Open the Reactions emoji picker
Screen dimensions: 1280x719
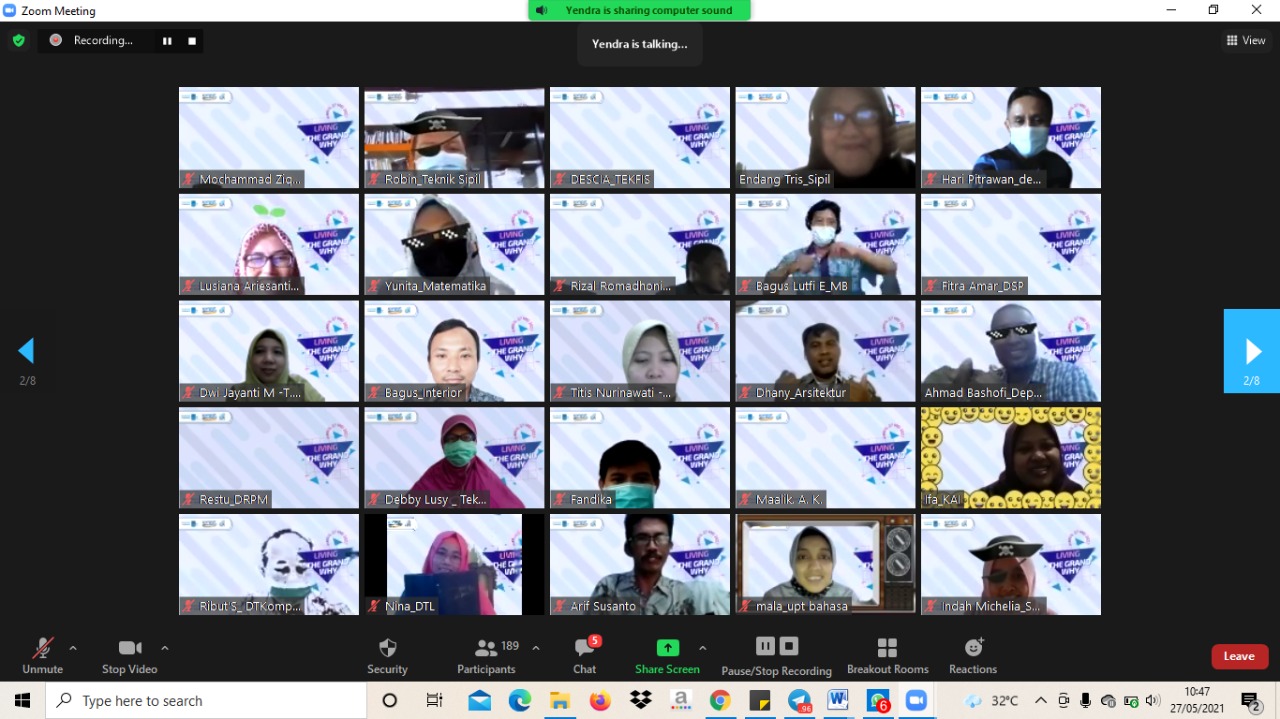tap(973, 655)
